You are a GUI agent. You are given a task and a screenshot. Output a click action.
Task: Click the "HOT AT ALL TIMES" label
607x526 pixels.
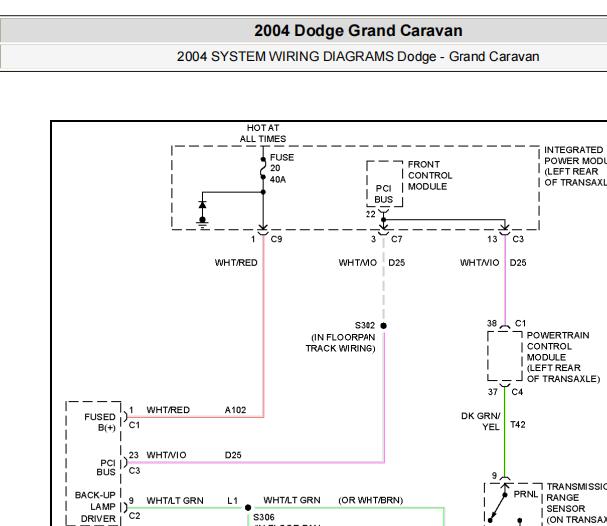click(x=263, y=133)
